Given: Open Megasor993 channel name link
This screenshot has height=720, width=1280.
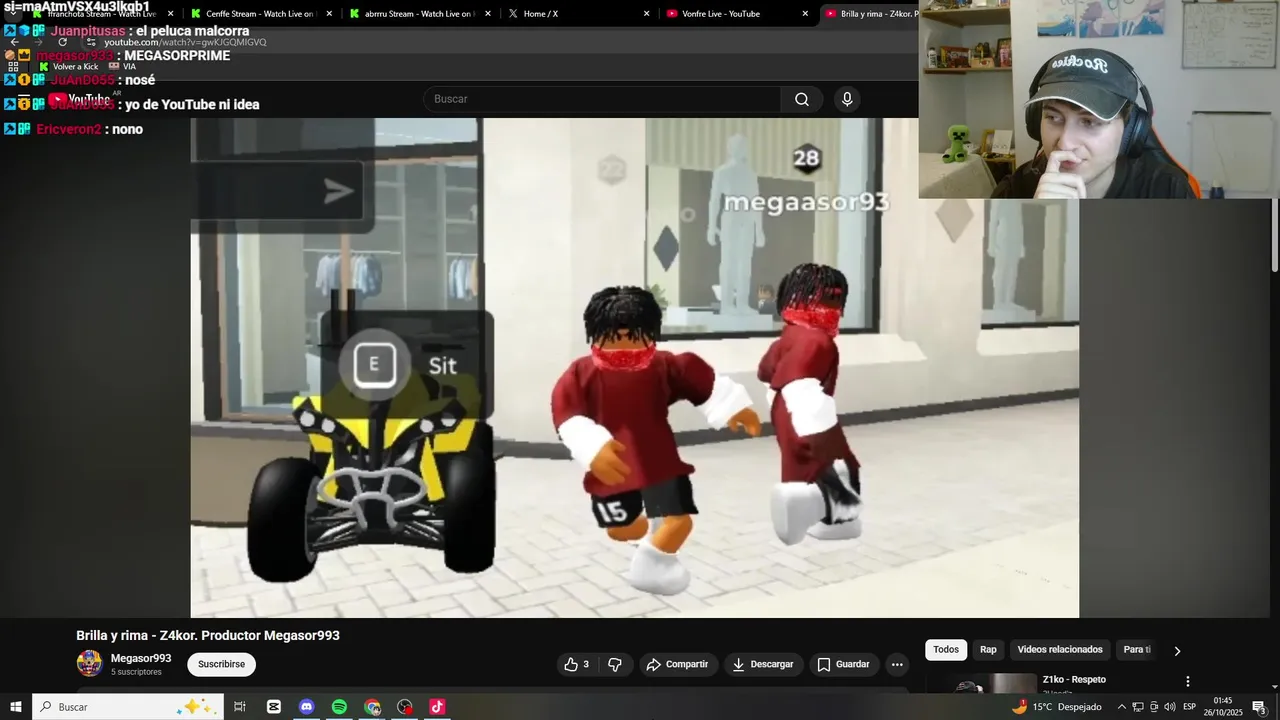Looking at the screenshot, I should (141, 658).
